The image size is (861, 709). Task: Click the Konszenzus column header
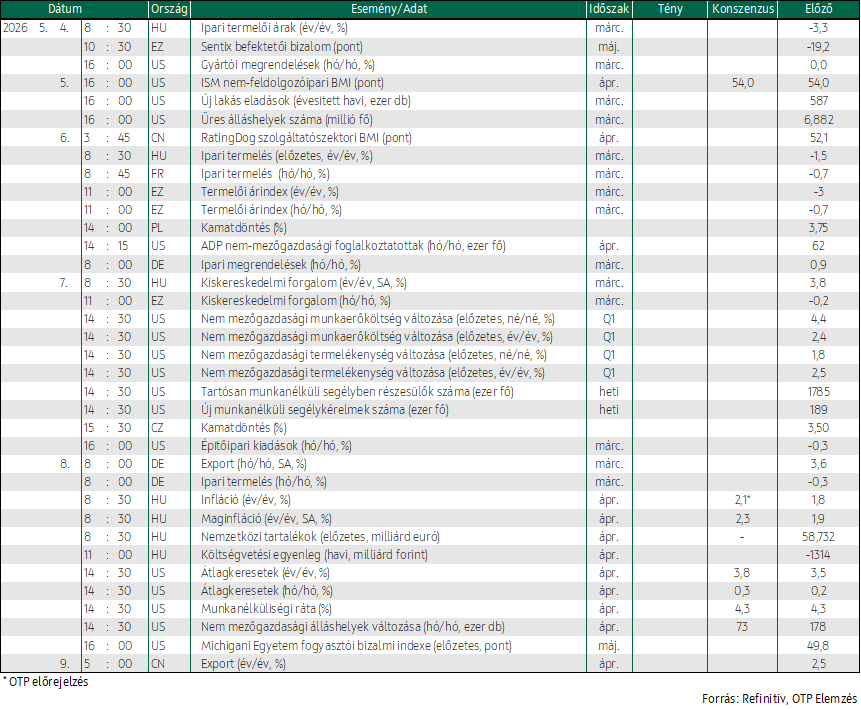[742, 9]
